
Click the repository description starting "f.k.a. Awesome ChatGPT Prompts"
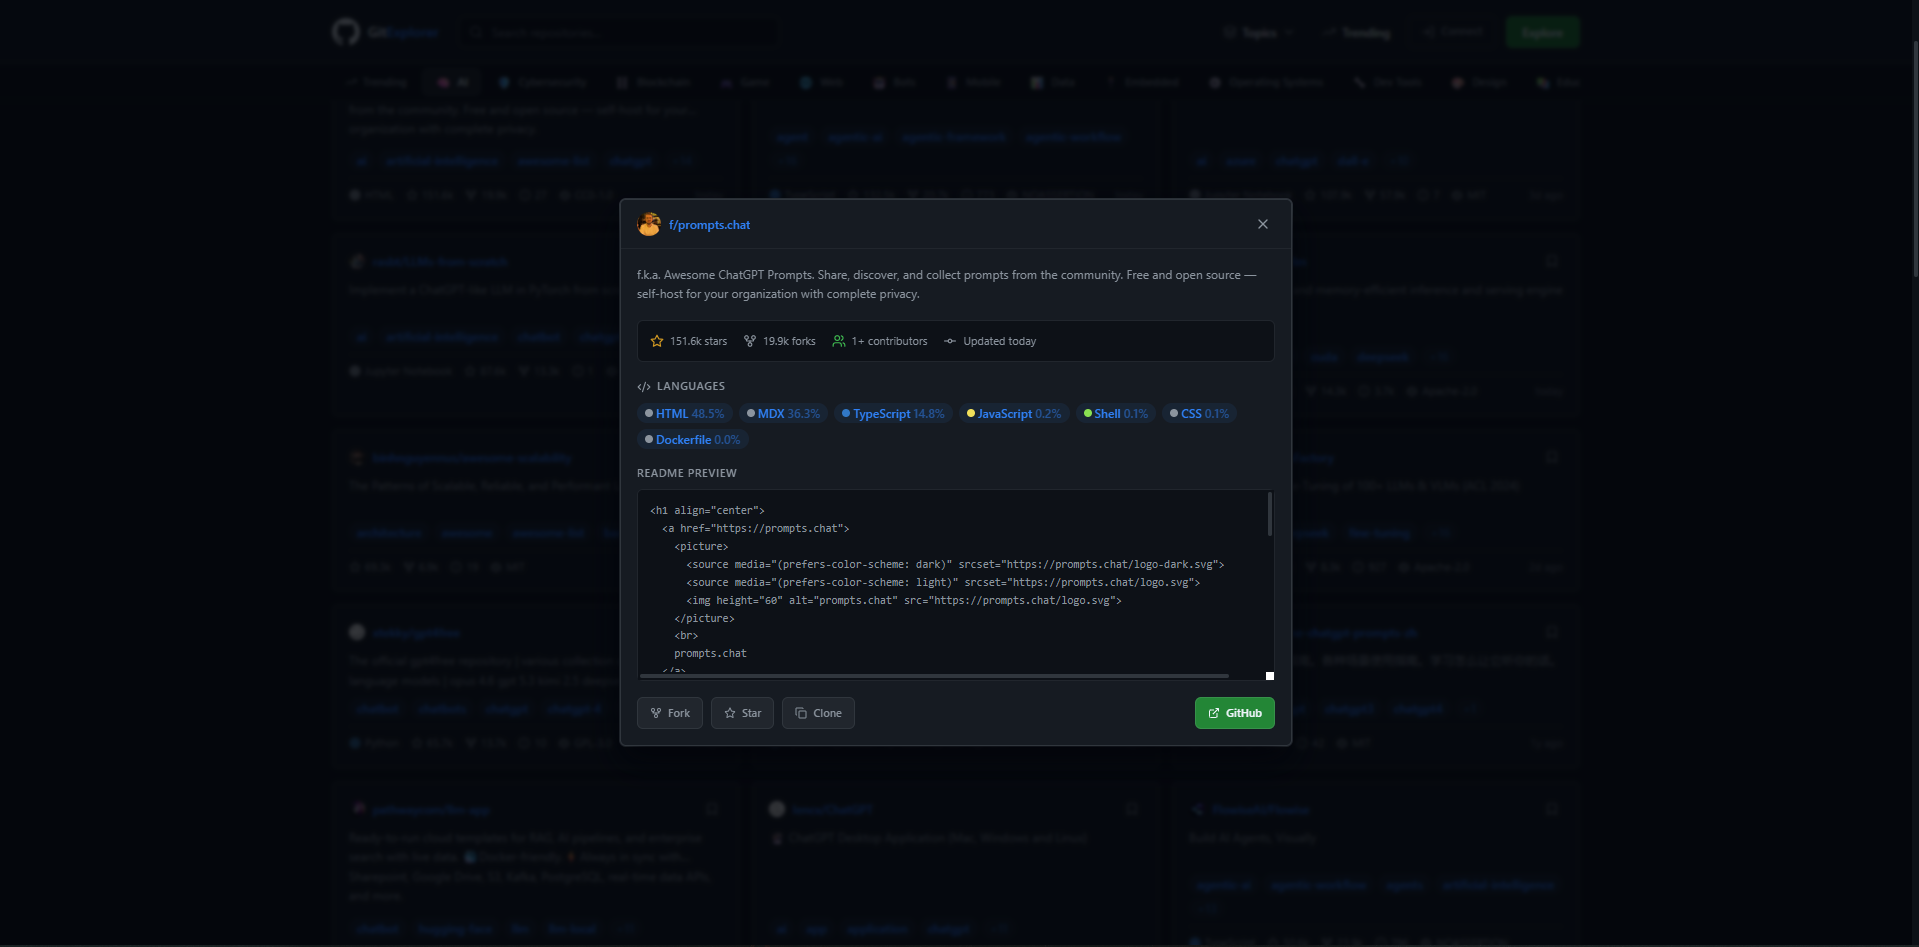pyautogui.click(x=946, y=284)
